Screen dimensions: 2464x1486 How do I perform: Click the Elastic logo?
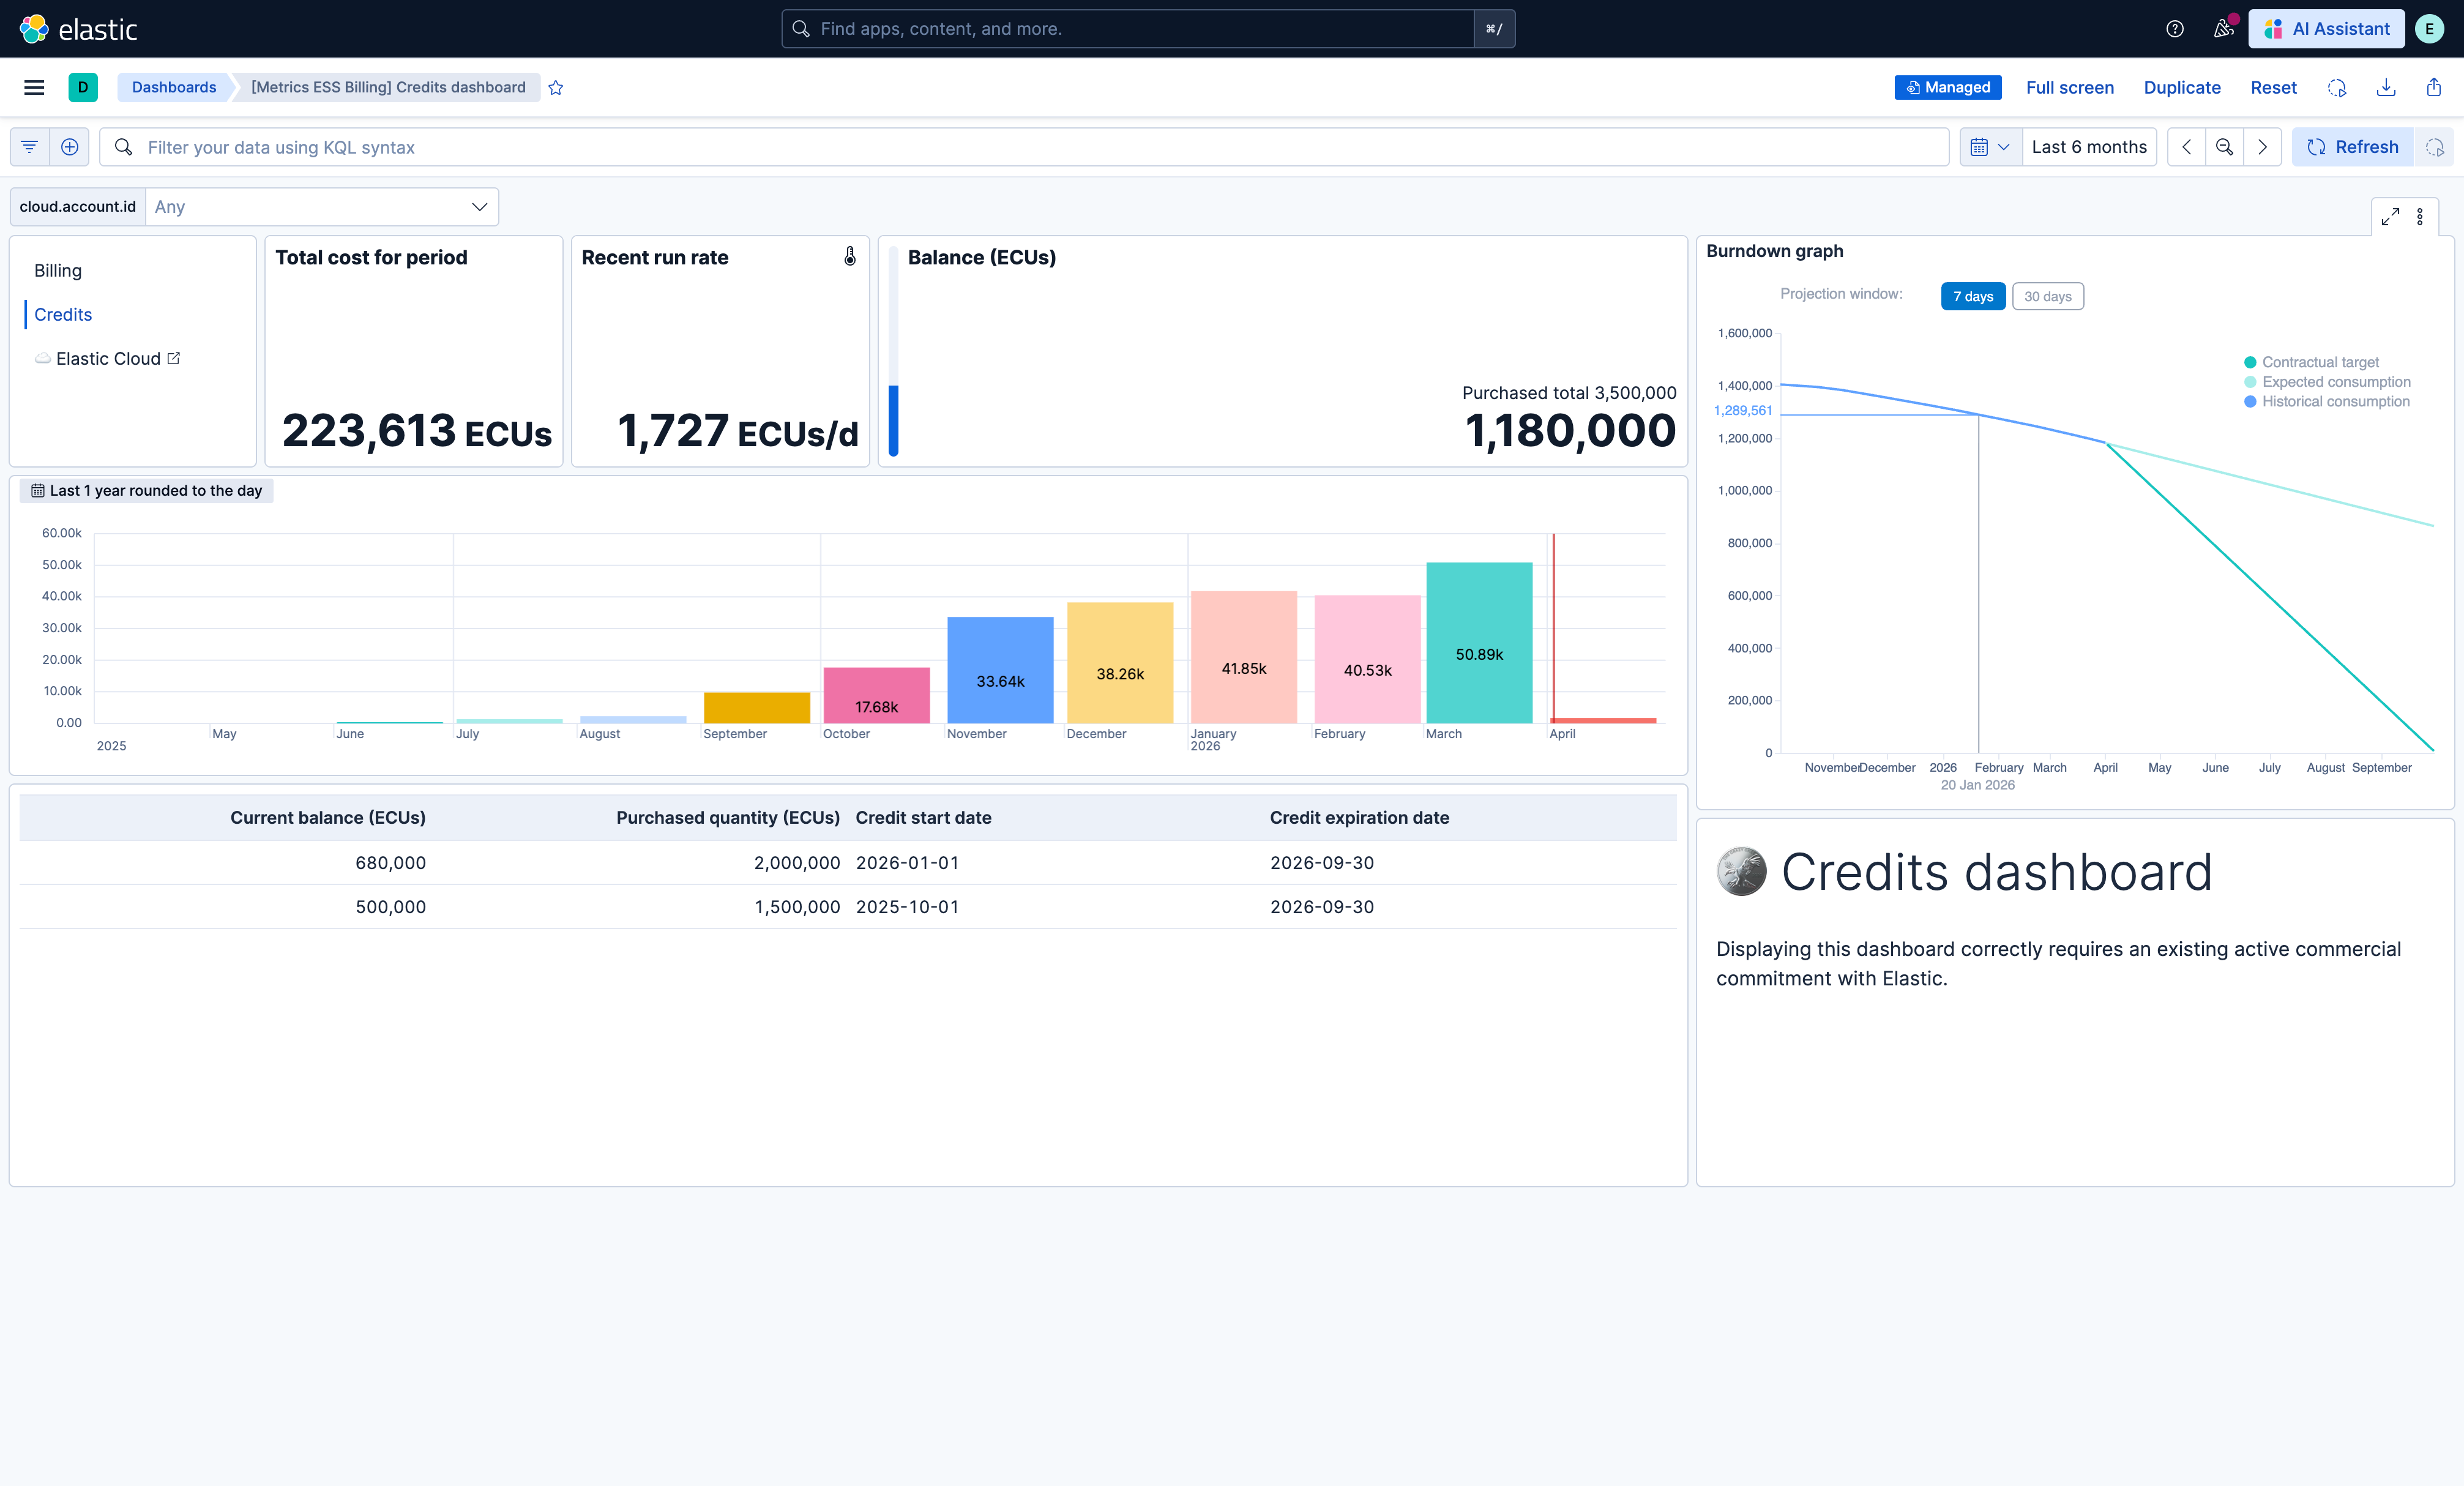click(x=78, y=29)
